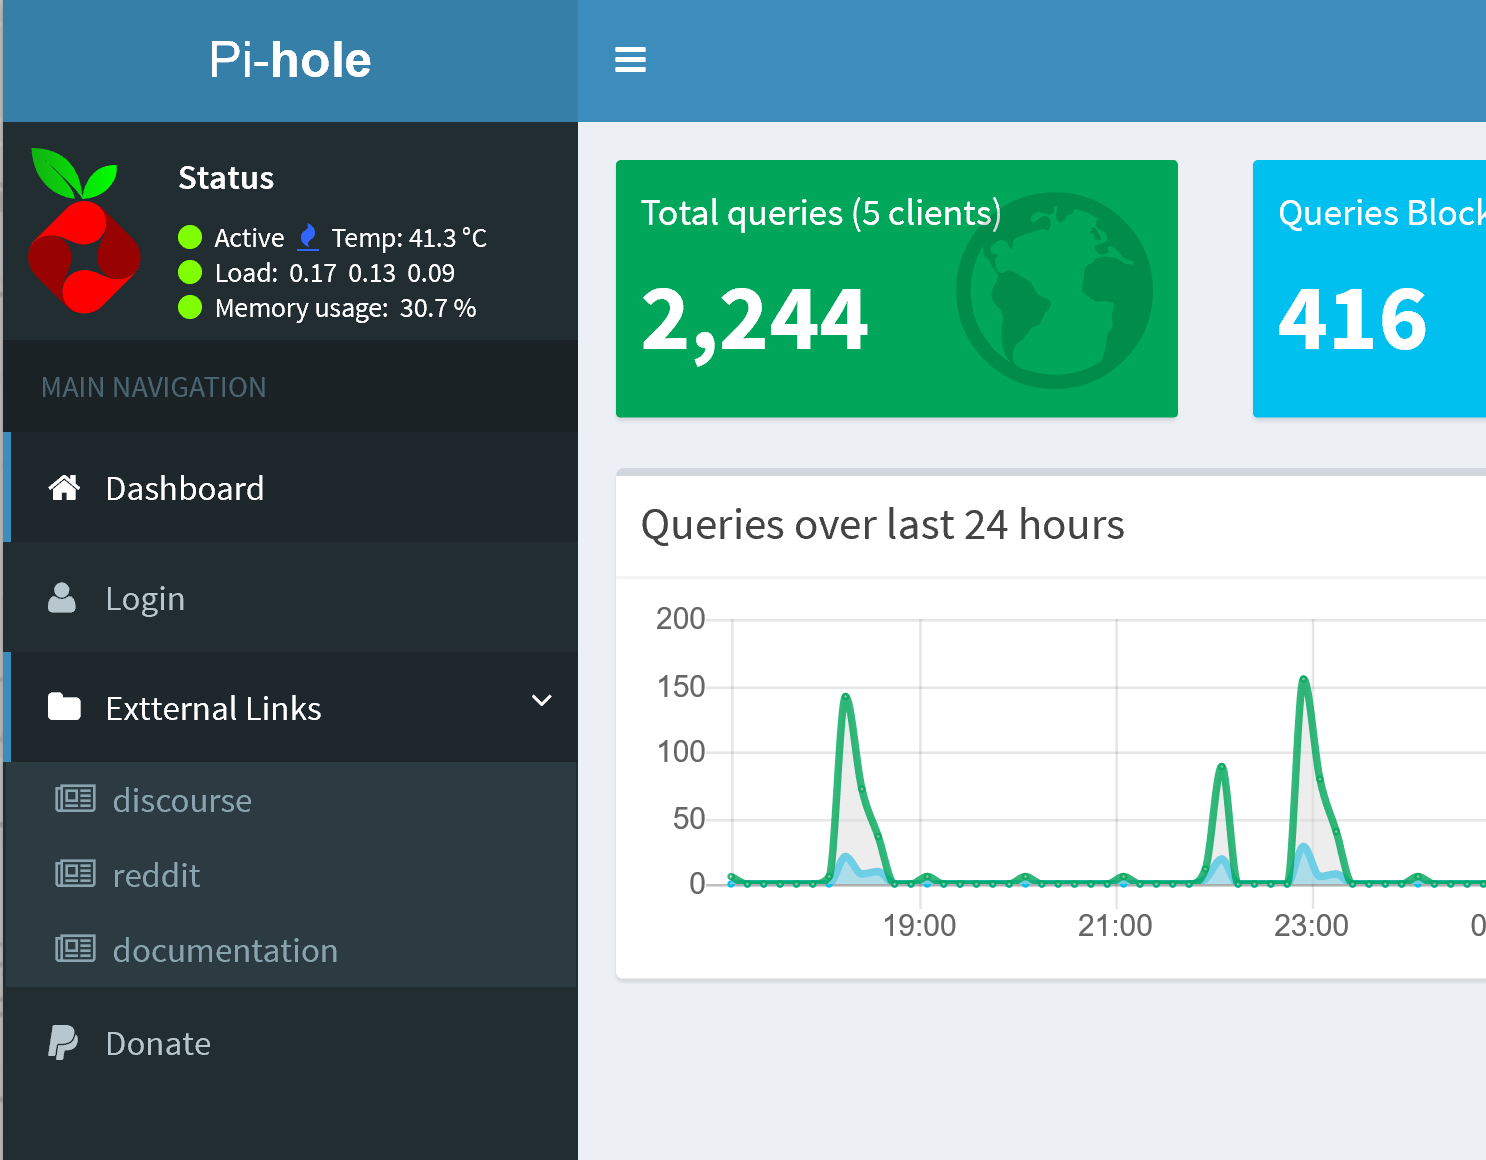This screenshot has height=1160, width=1486.
Task: Open the hamburger sidebar menu
Action: click(x=630, y=59)
